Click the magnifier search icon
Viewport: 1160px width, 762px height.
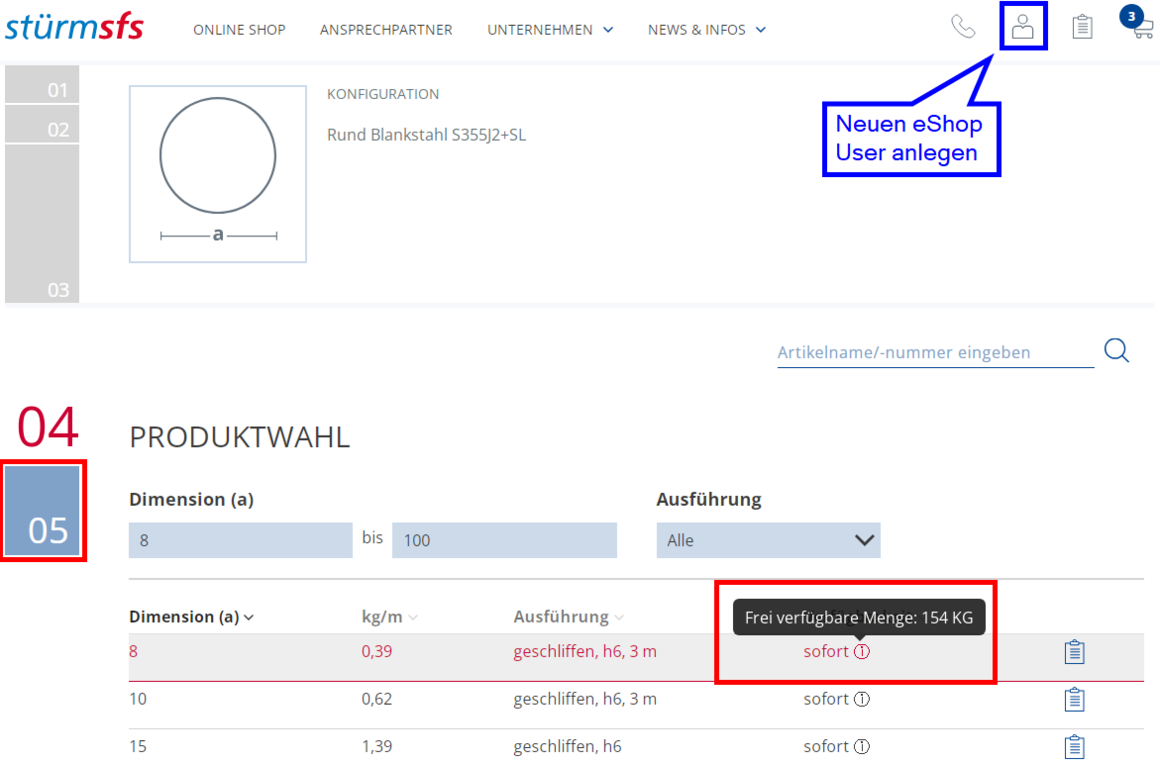1116,351
